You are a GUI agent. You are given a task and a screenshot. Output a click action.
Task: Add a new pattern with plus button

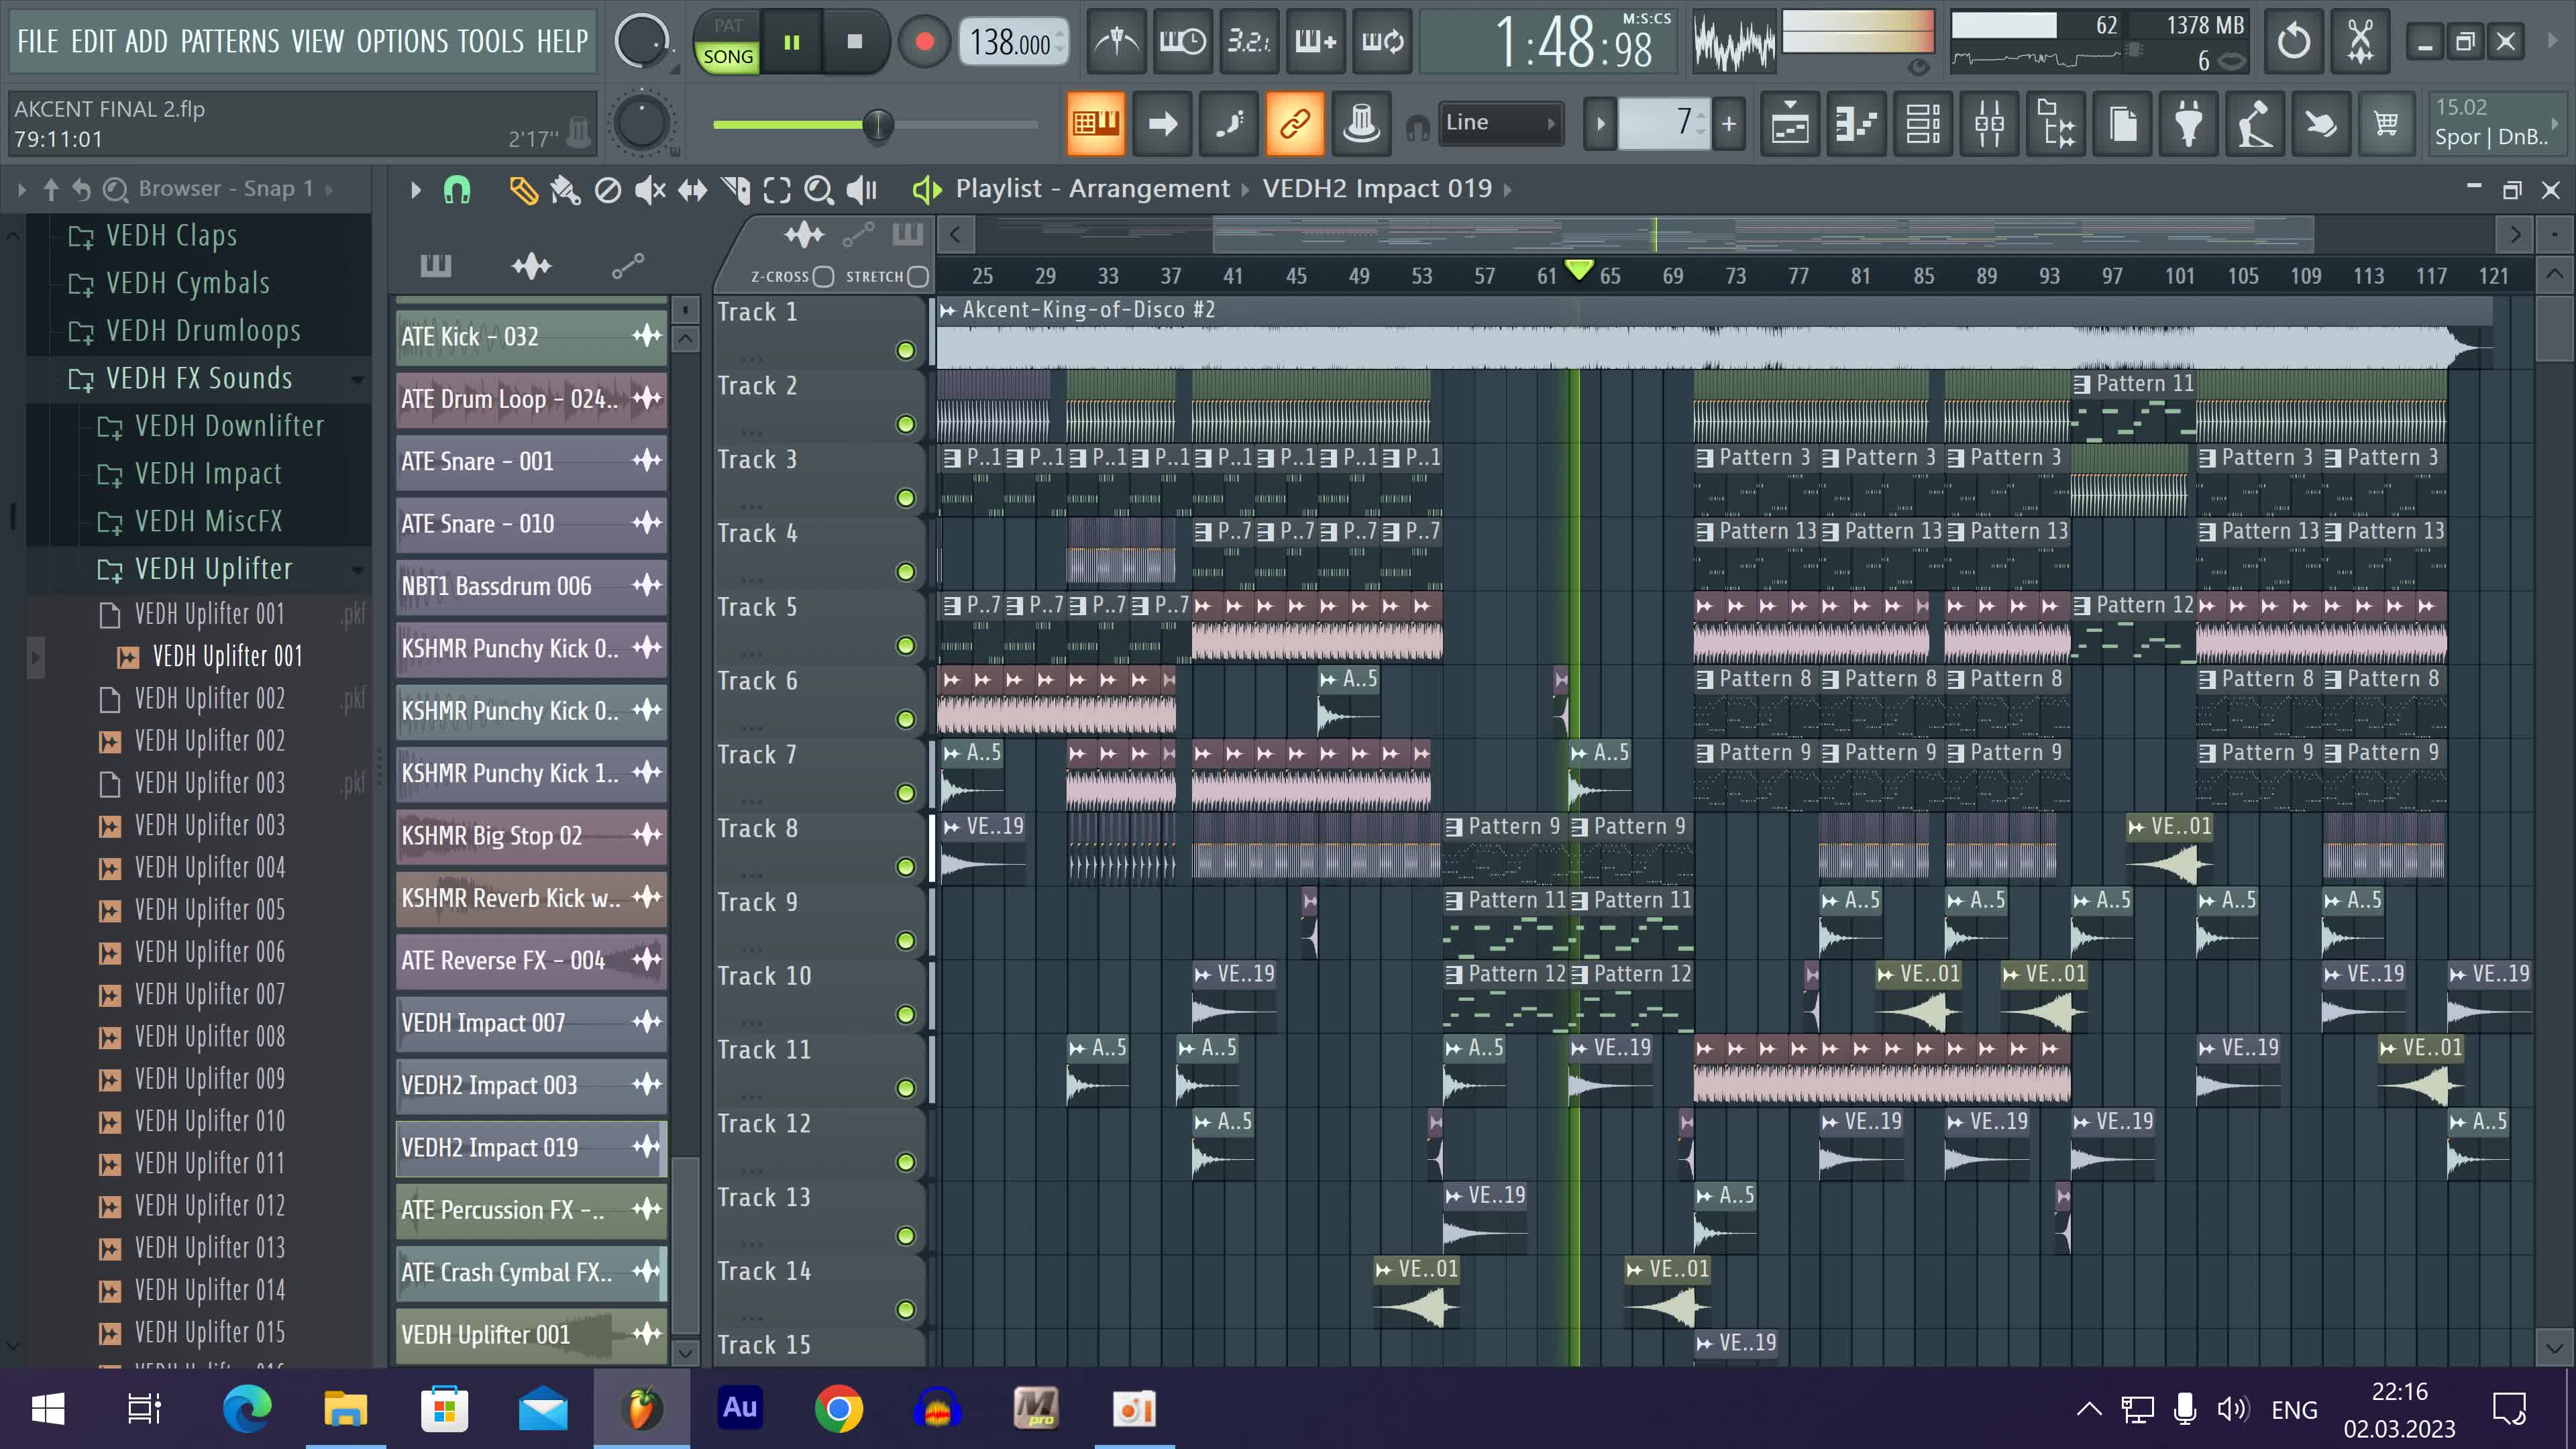tap(1729, 124)
